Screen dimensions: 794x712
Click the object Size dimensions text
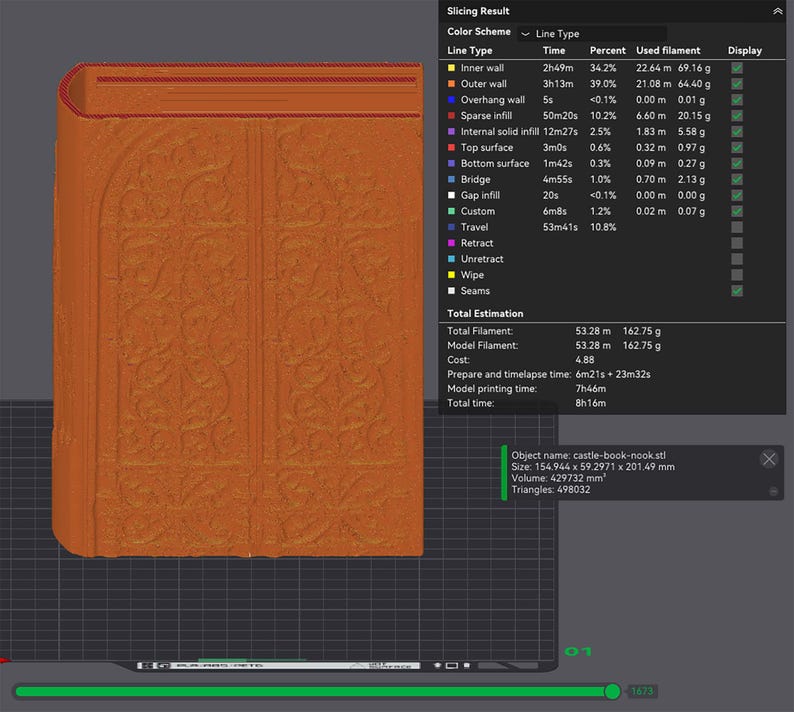(x=593, y=467)
